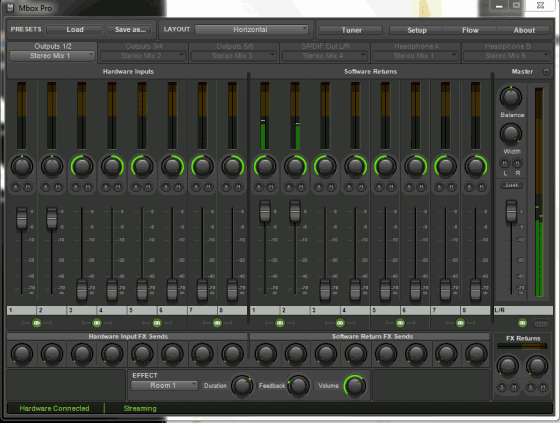Screen dimensions: 560x423
Task: Click the effect Volume knob
Action: pyautogui.click(x=355, y=386)
